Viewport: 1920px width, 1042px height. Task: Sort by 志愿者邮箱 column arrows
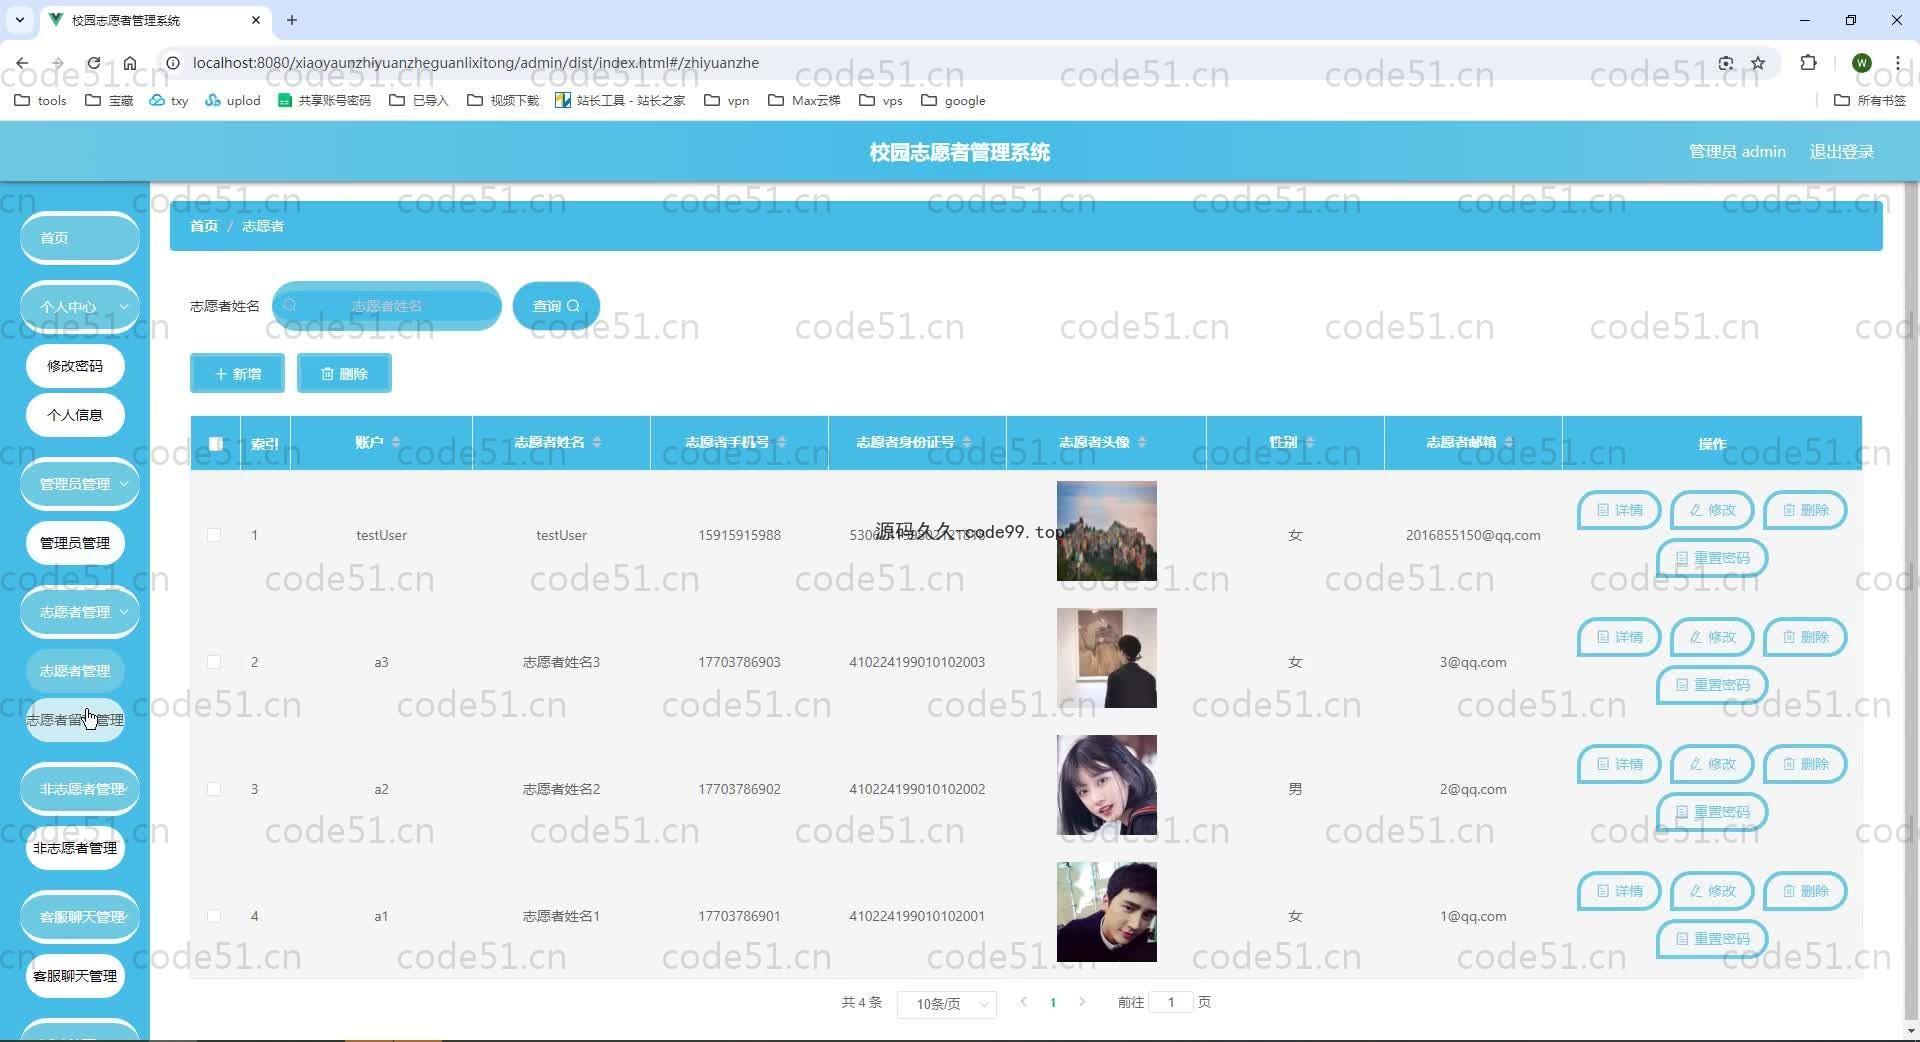[x=1509, y=442]
